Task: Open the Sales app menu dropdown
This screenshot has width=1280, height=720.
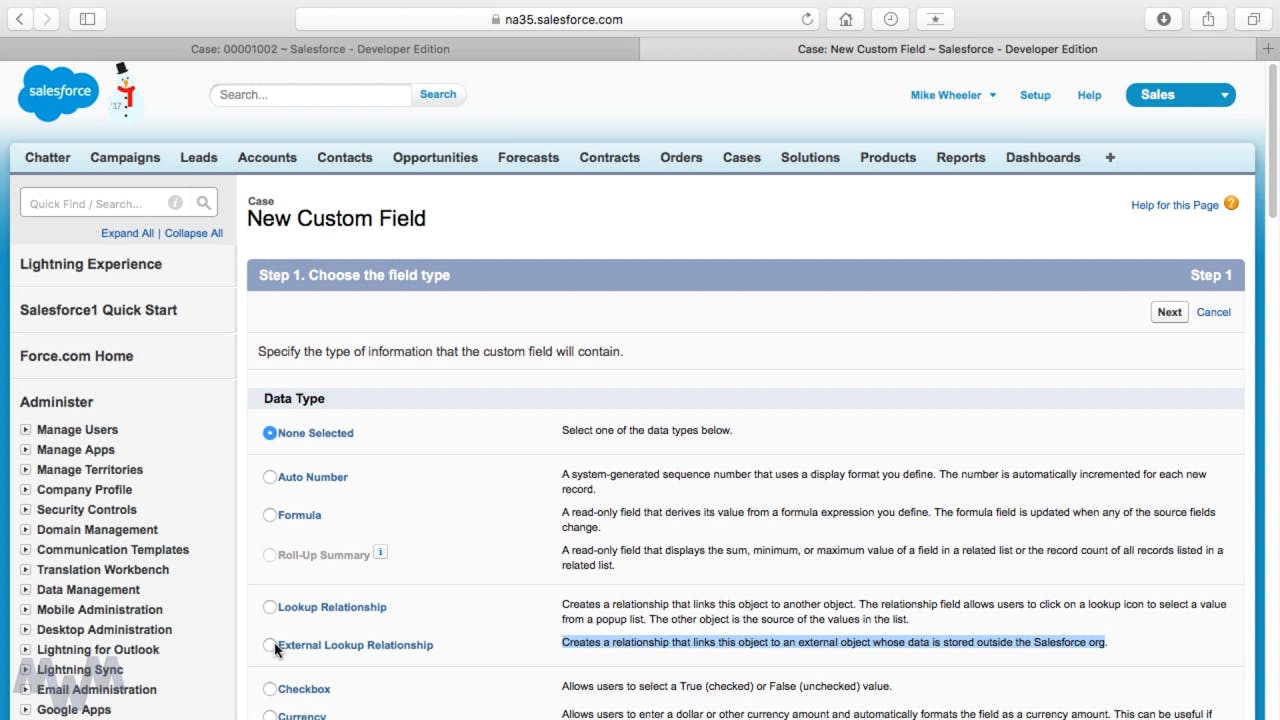Action: pos(1181,95)
